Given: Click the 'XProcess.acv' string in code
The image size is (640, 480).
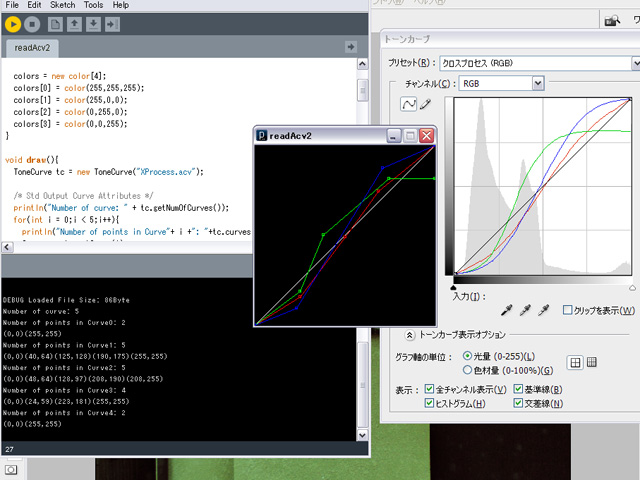Looking at the screenshot, I should tap(167, 172).
